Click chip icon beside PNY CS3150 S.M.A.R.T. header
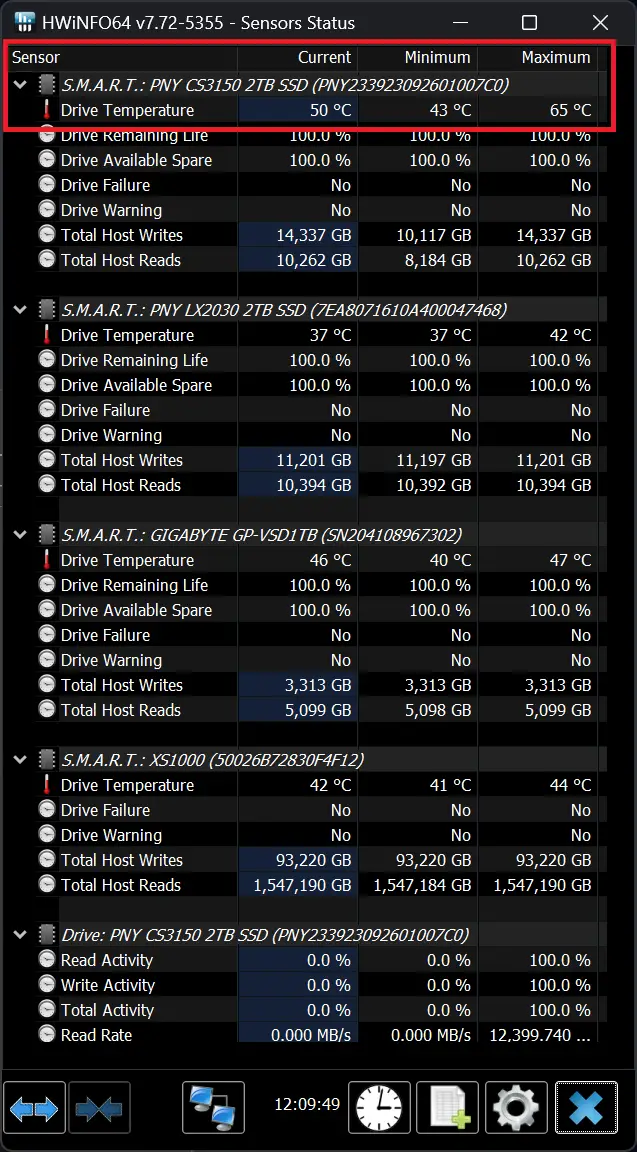 (x=47, y=84)
